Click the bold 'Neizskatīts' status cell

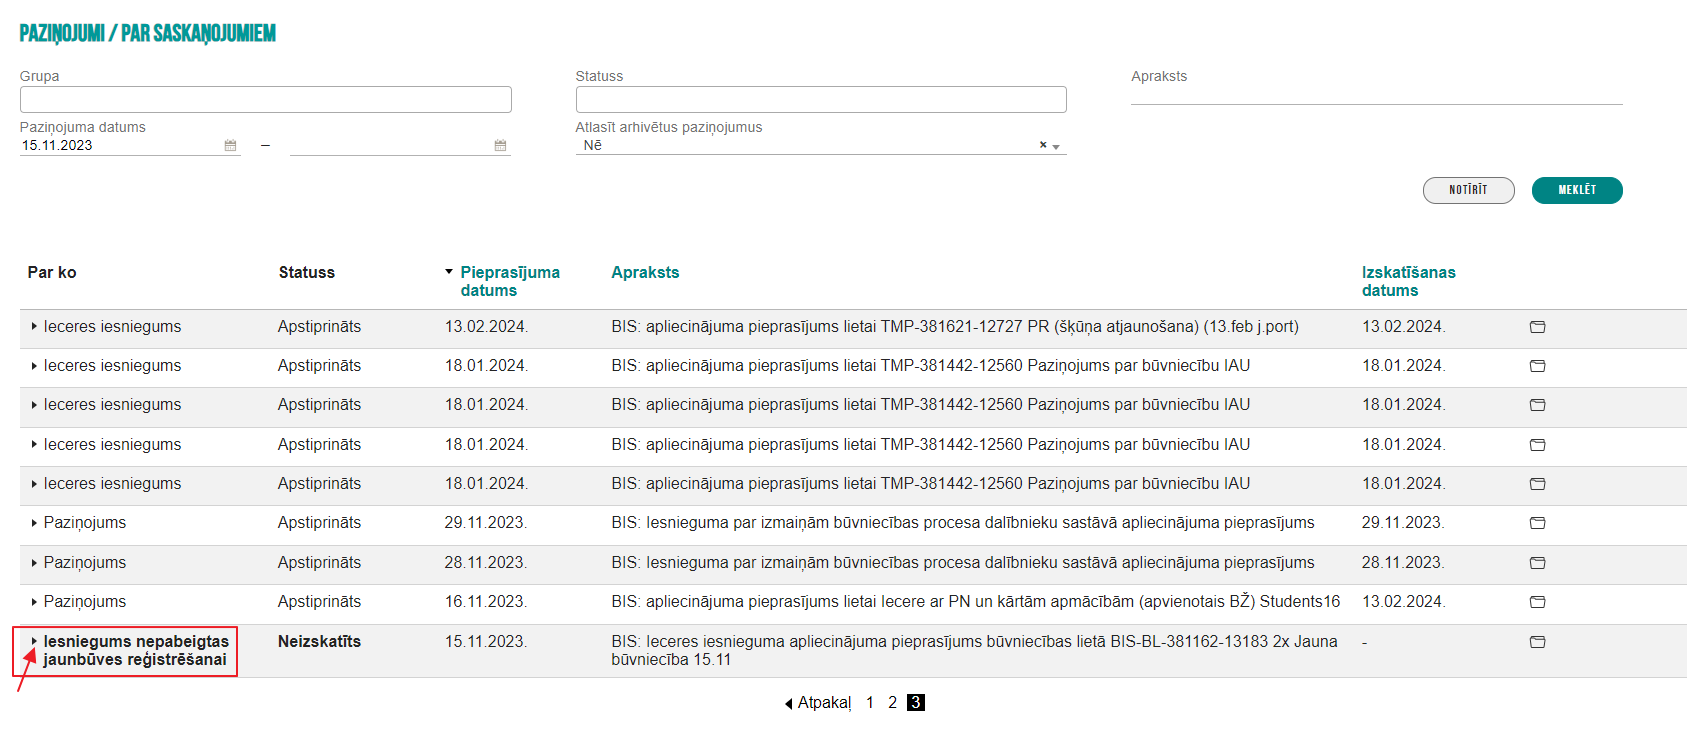pos(319,642)
